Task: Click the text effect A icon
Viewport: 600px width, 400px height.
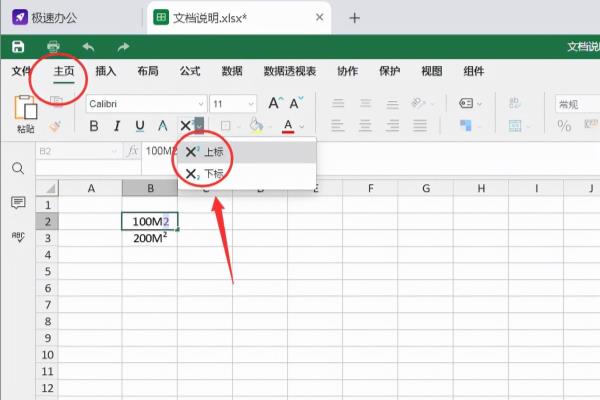Action: click(x=163, y=126)
